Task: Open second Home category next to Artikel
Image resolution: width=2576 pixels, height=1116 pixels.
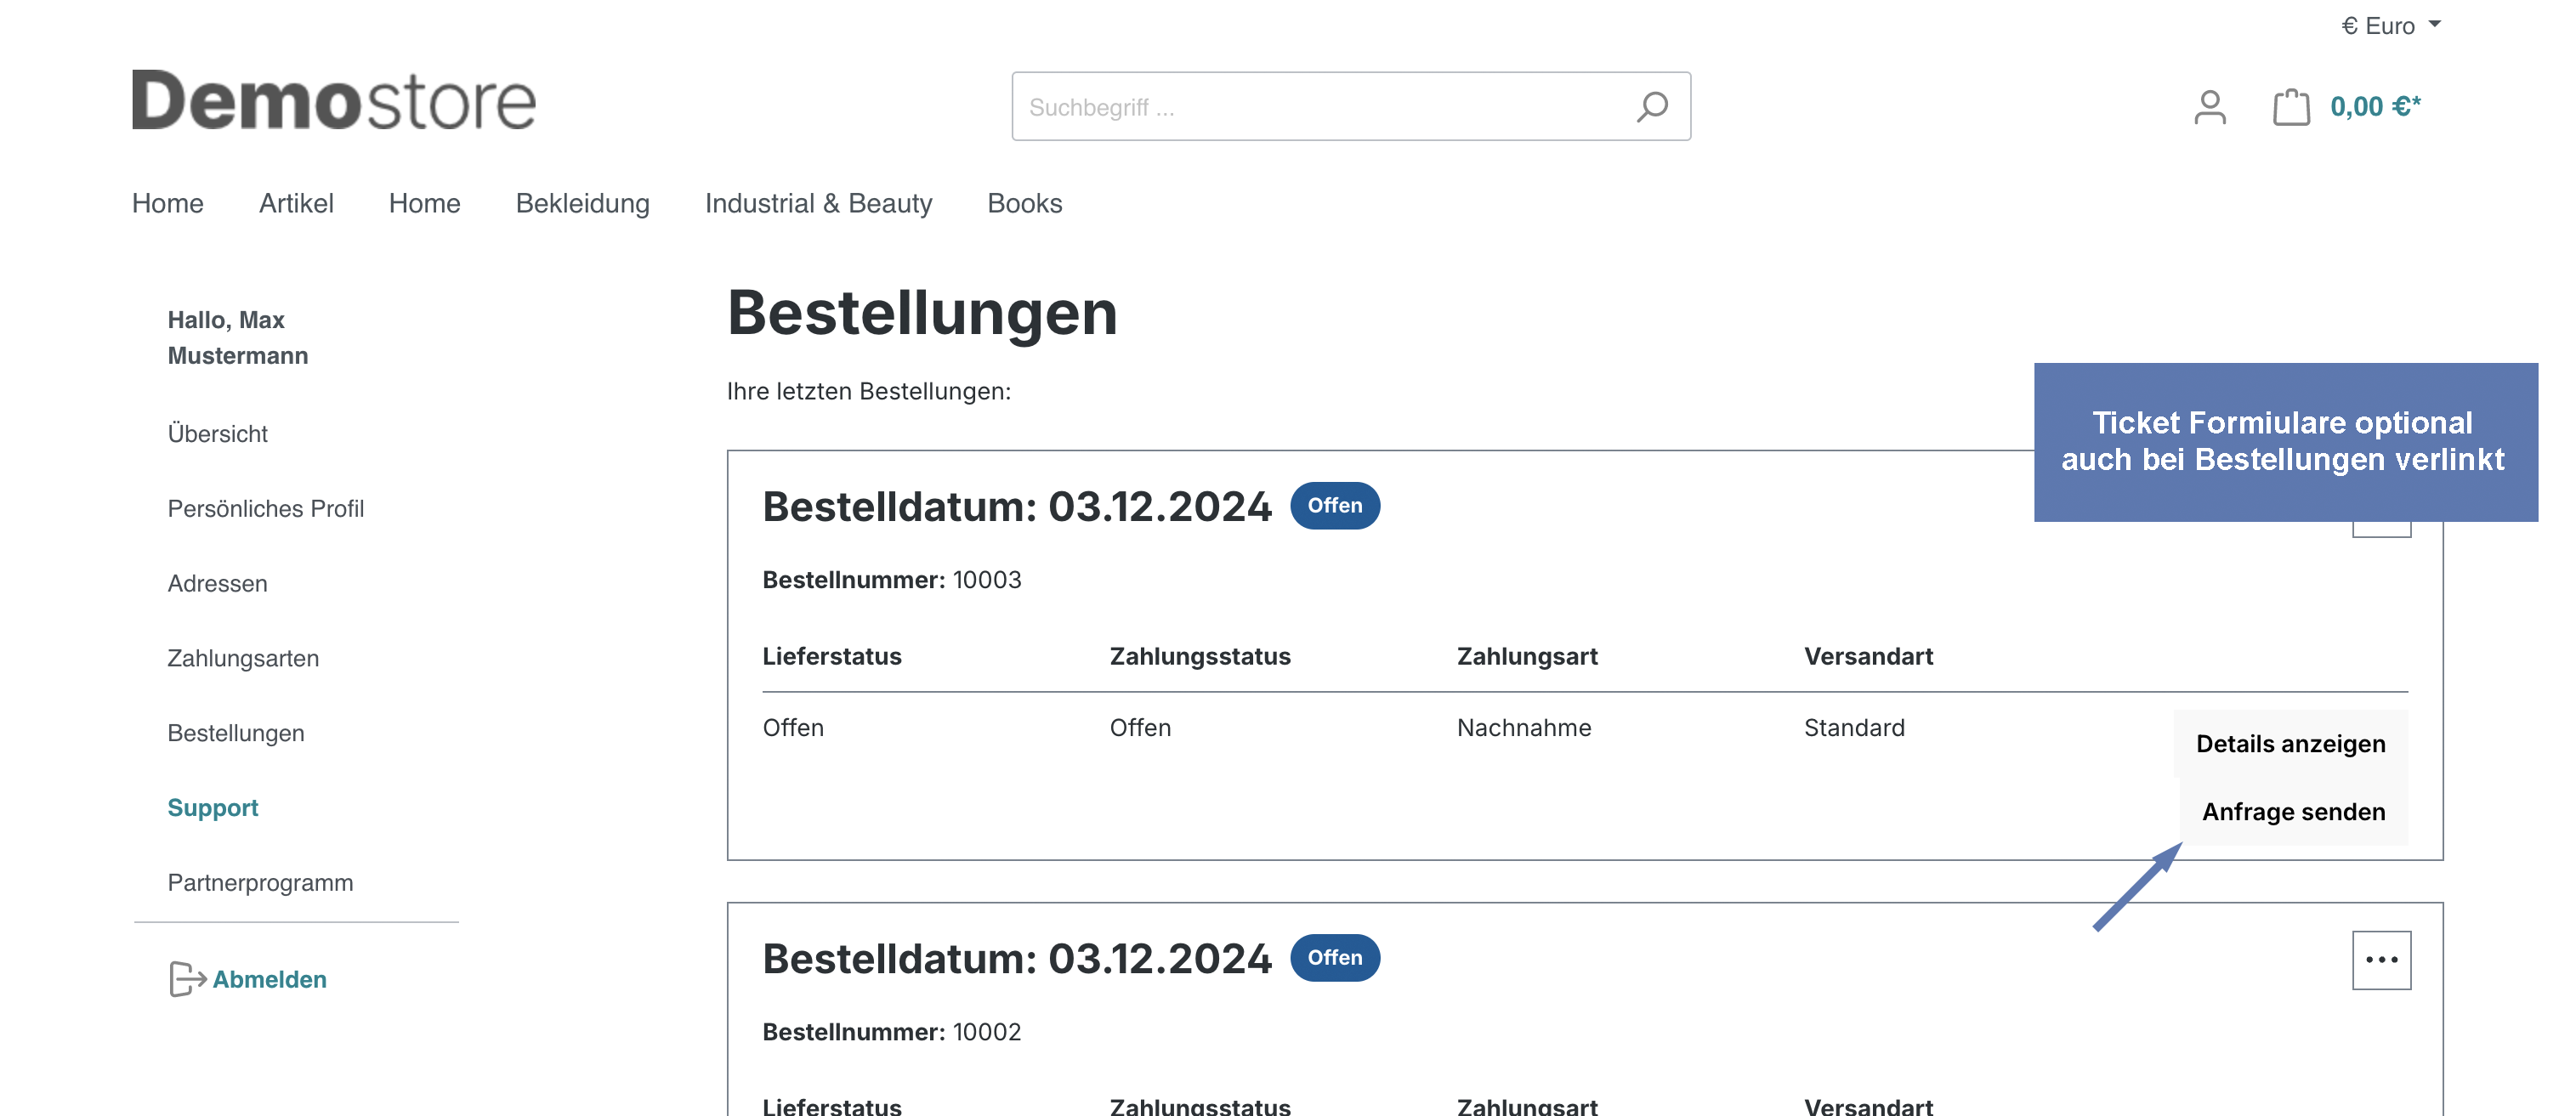Action: pyautogui.click(x=424, y=203)
